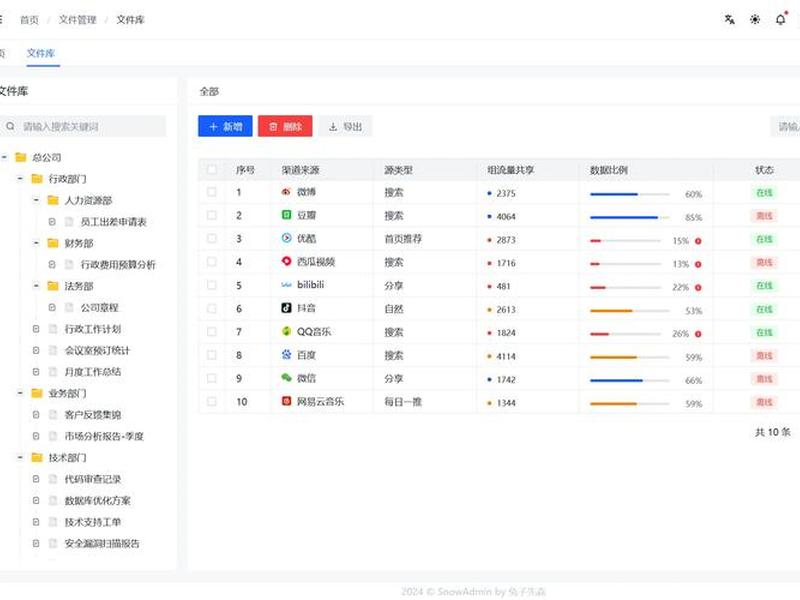Collapse the 业务部门 tree node

tap(20, 393)
